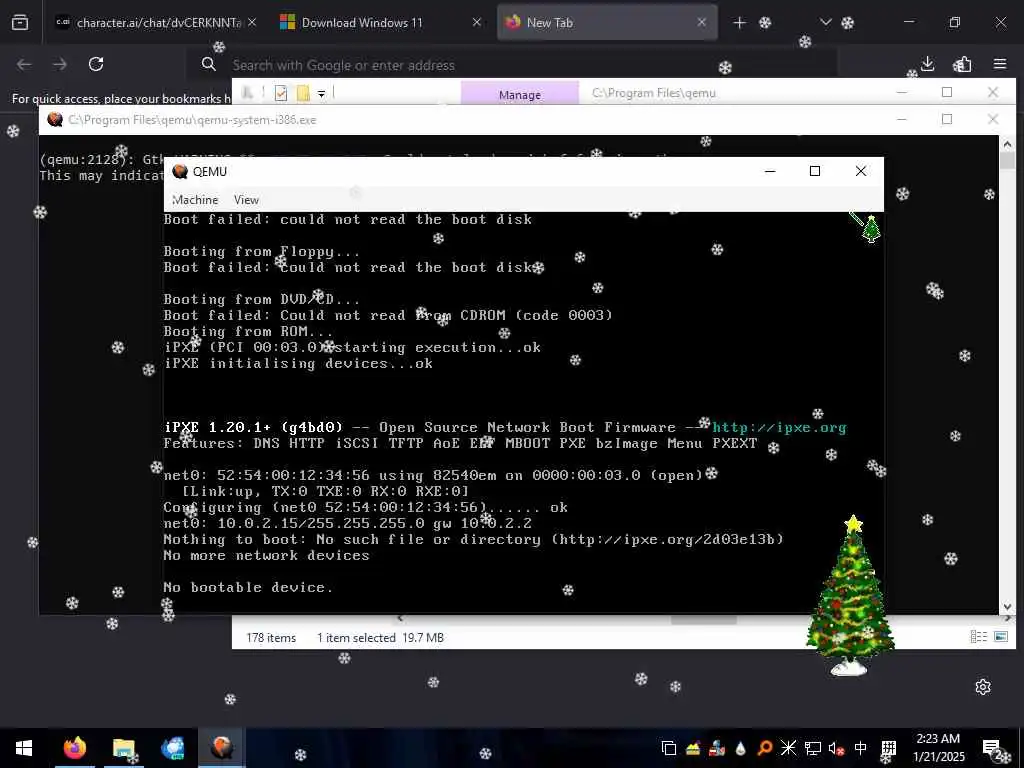Open Firefox from the taskbar
Viewport: 1024px width, 768px height.
pyautogui.click(x=74, y=748)
